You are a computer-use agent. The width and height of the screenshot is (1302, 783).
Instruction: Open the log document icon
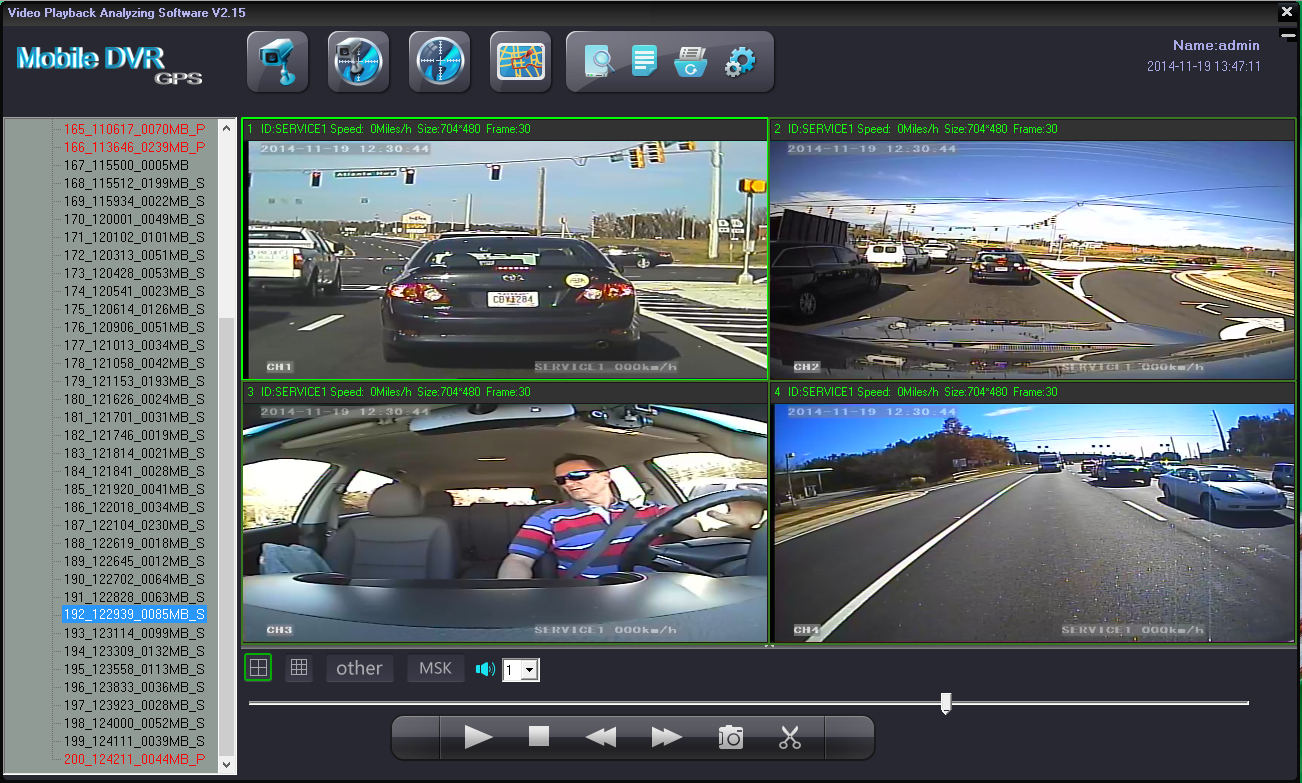point(644,62)
